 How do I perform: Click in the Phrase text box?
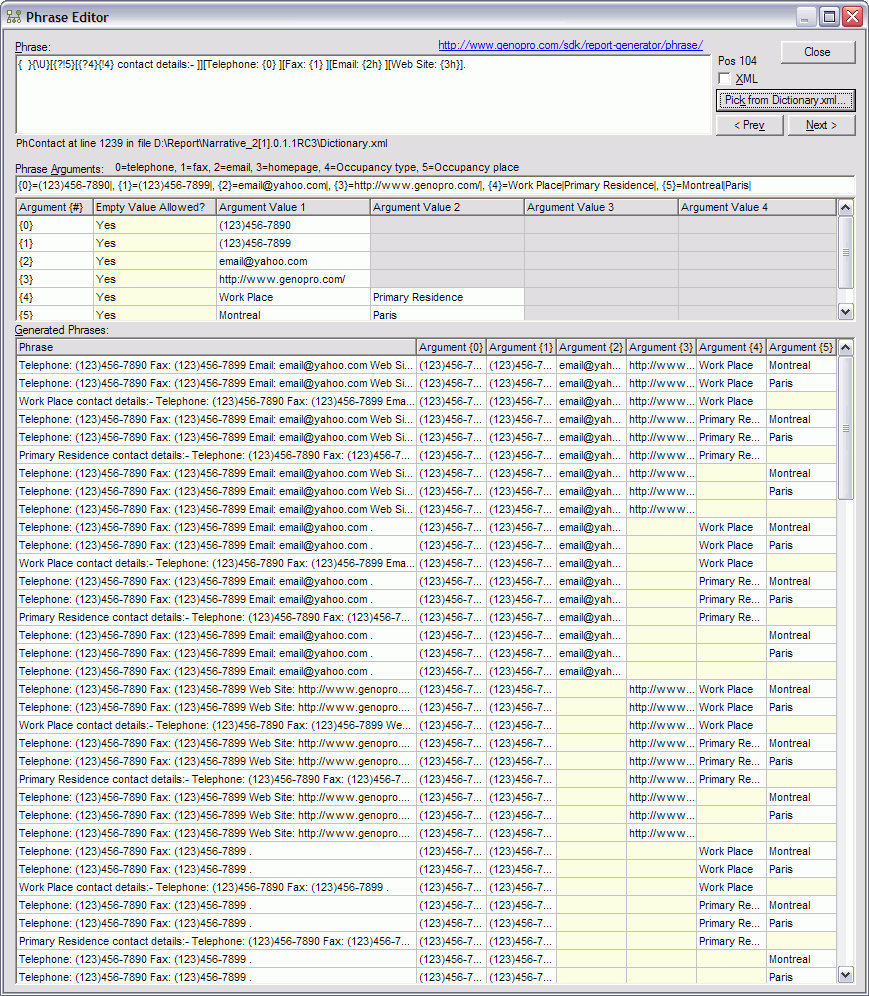(x=362, y=95)
